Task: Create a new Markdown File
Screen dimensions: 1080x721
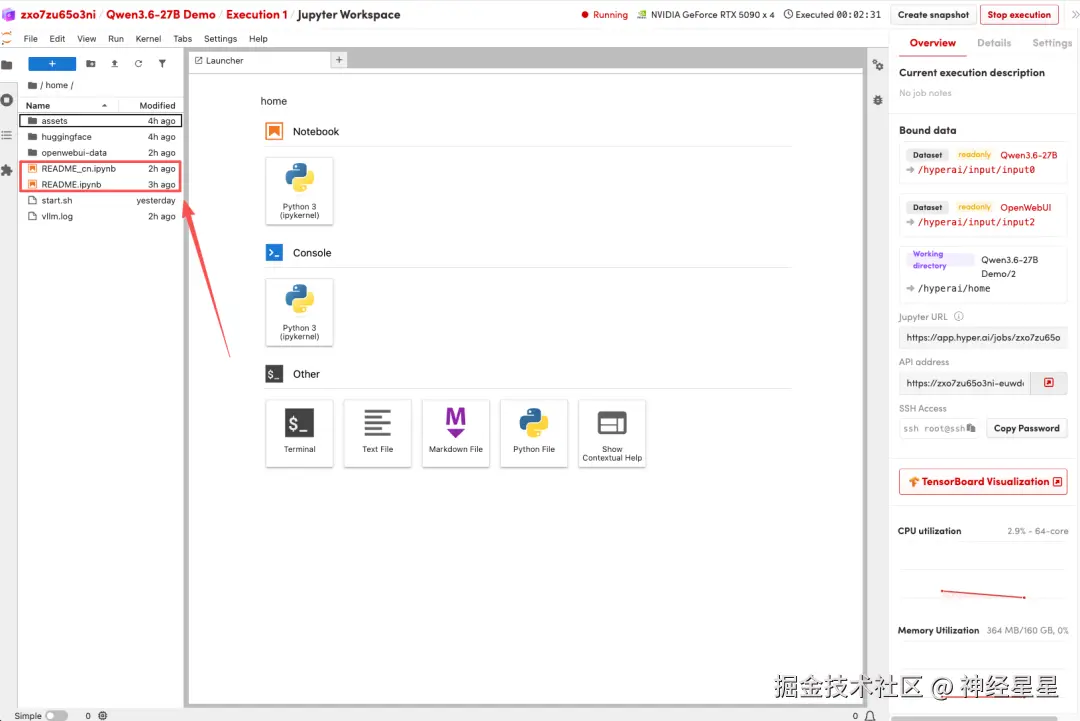Action: pyautogui.click(x=456, y=433)
